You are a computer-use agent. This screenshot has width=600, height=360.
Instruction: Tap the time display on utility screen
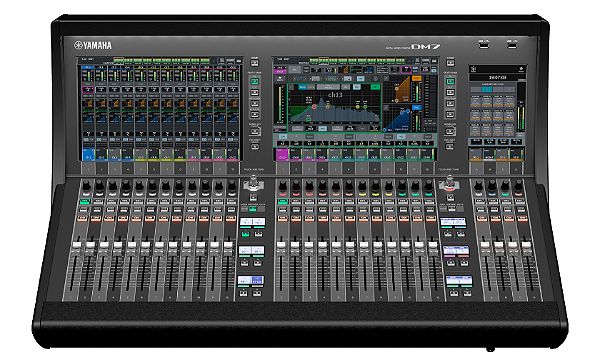coord(497,78)
